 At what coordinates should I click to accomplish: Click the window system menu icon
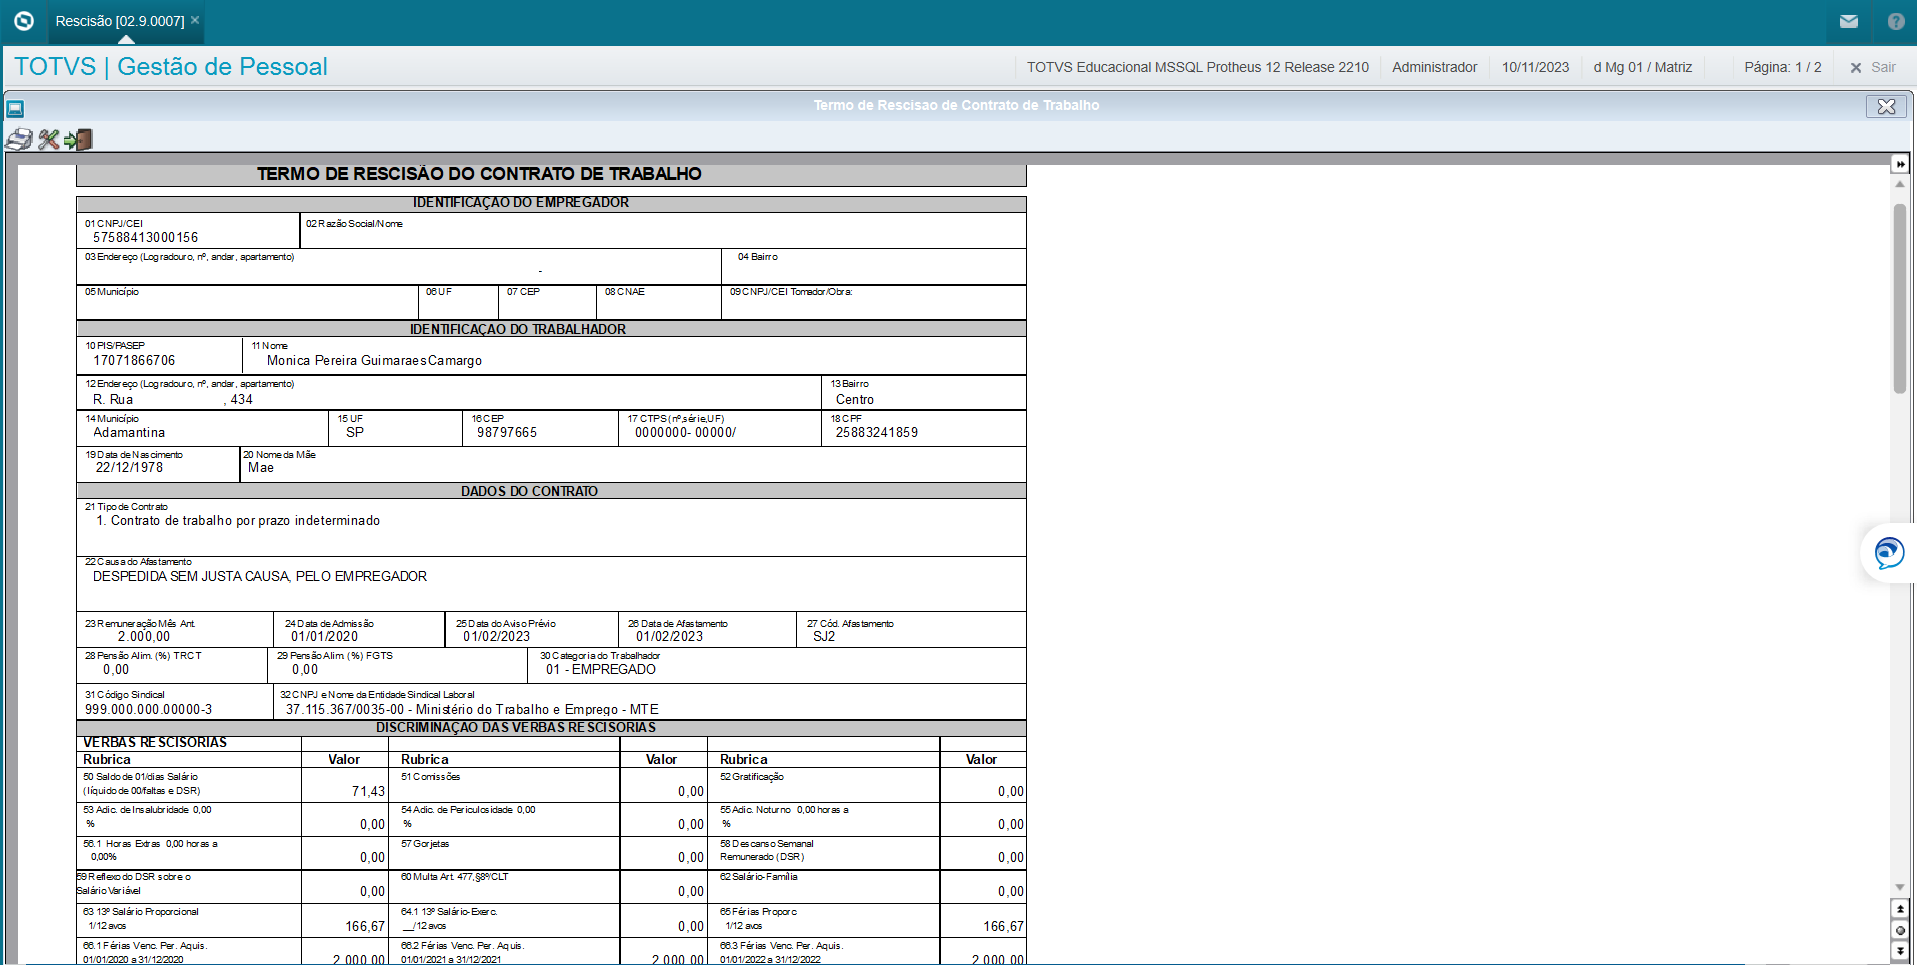click(15, 108)
